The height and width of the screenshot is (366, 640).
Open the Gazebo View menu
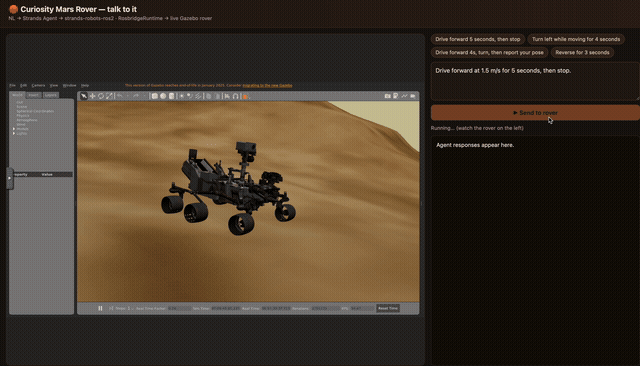tap(54, 85)
